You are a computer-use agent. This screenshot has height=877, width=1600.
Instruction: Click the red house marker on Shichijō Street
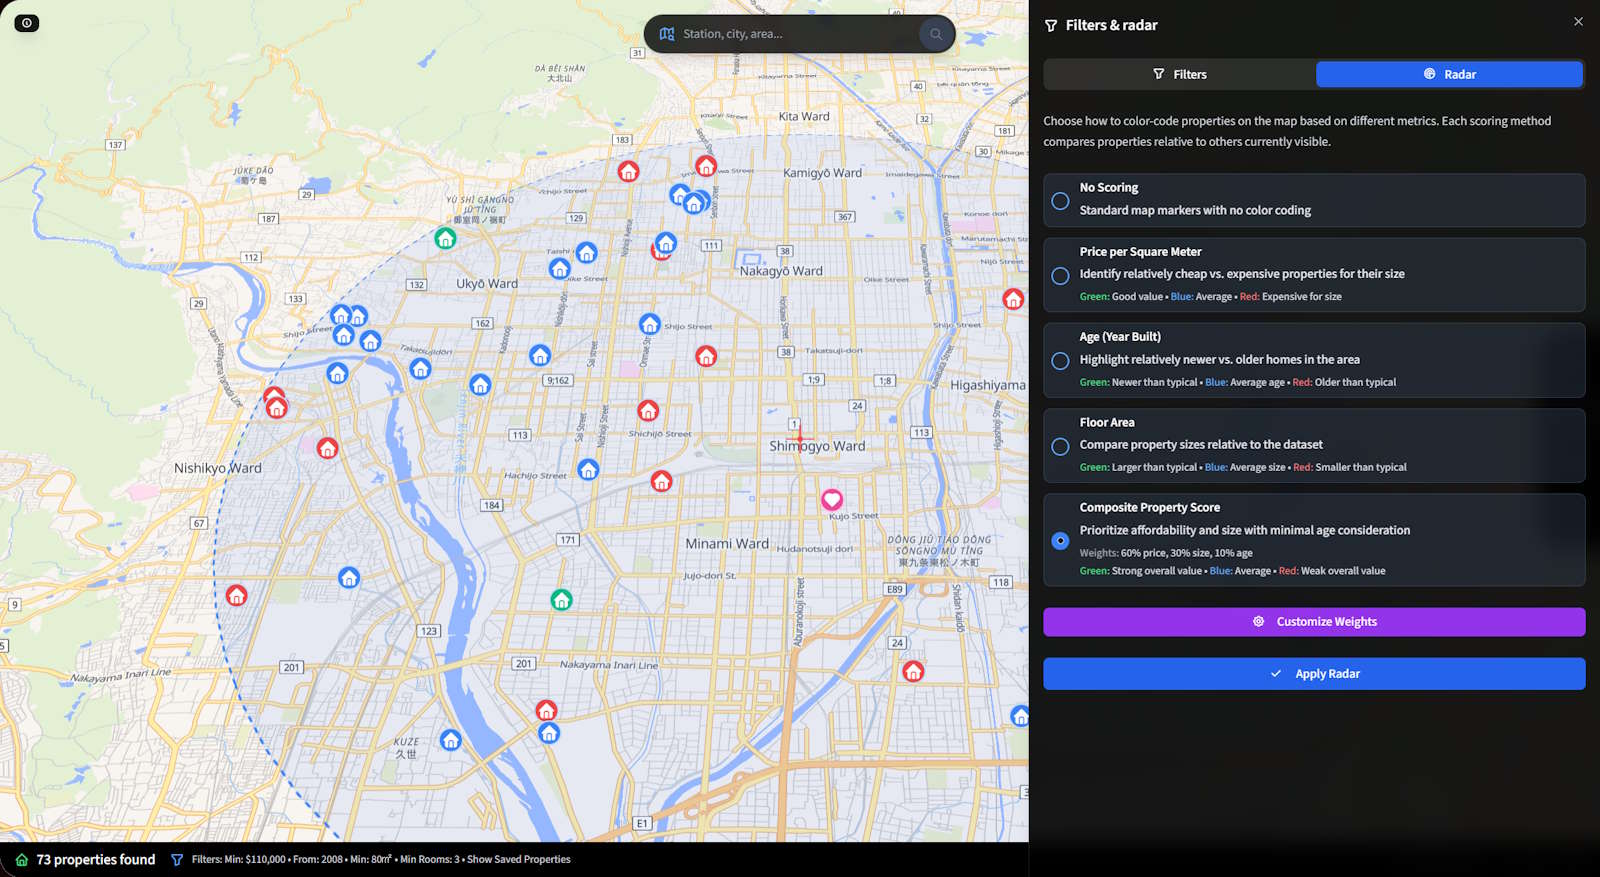click(648, 410)
